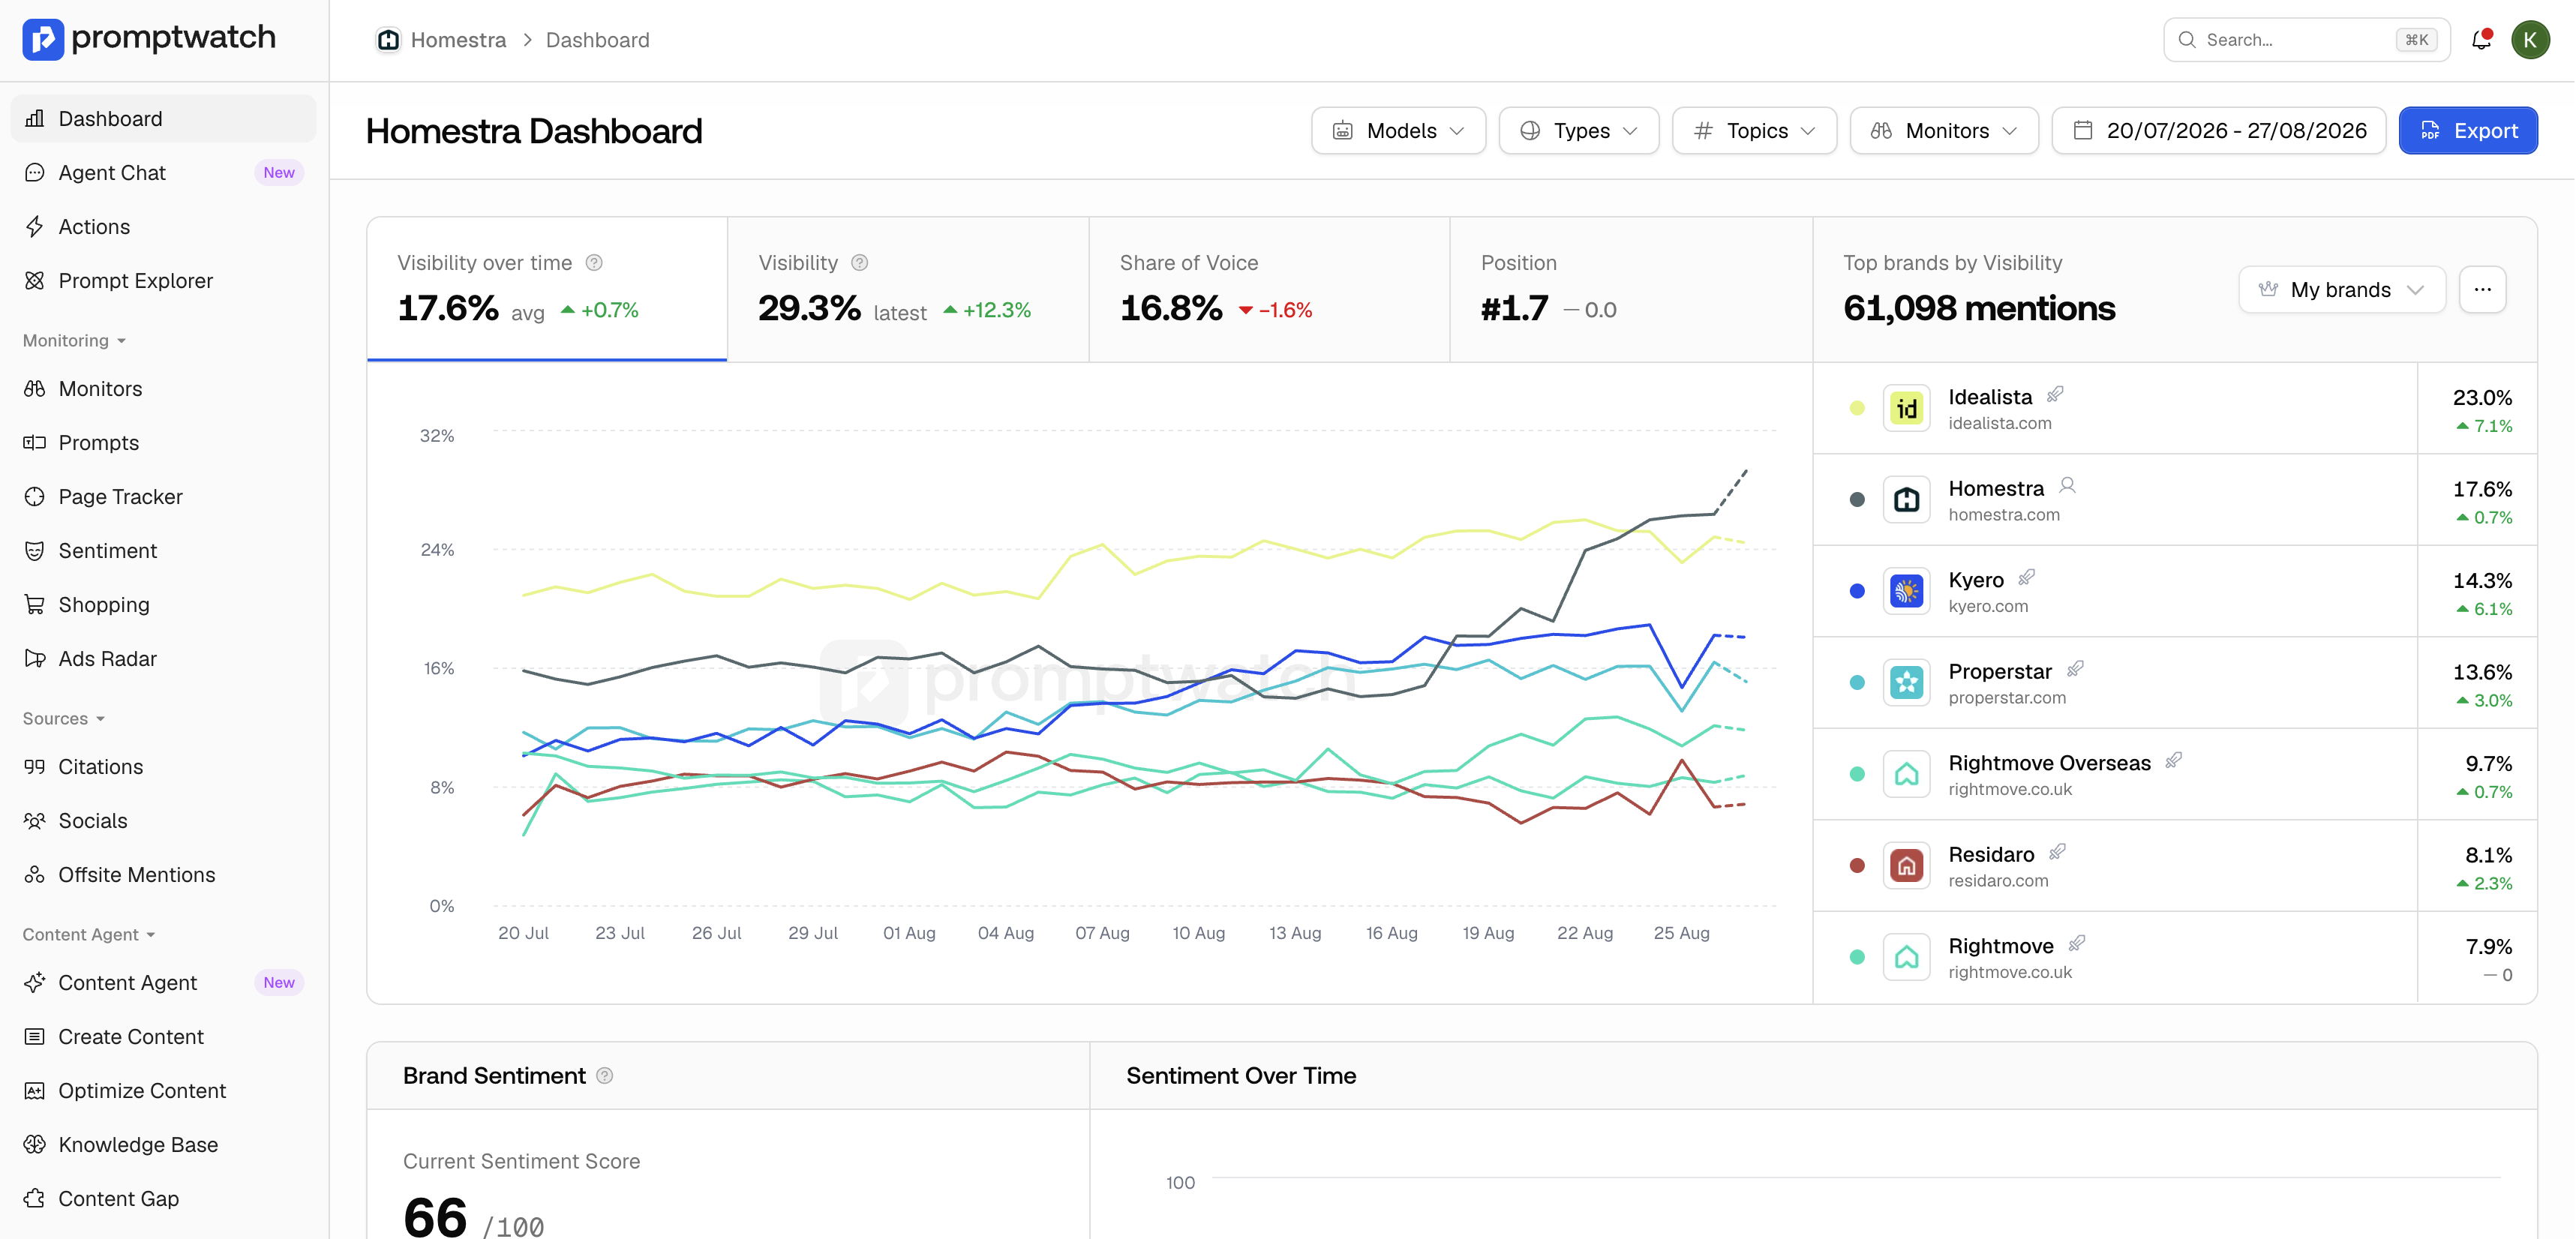Select the Position metric tab

tap(1631, 290)
